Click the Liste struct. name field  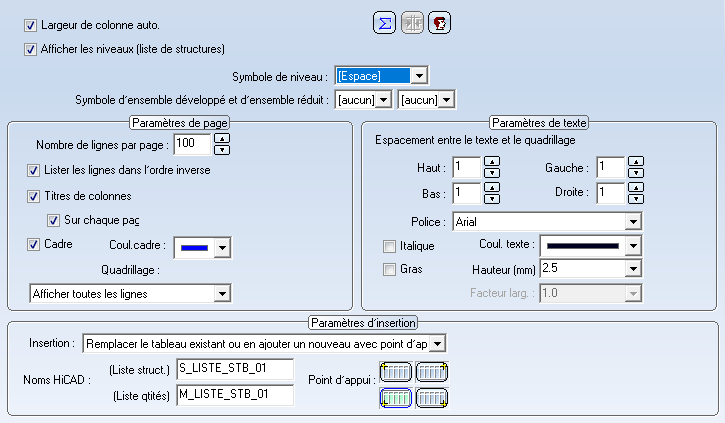pyautogui.click(x=234, y=370)
